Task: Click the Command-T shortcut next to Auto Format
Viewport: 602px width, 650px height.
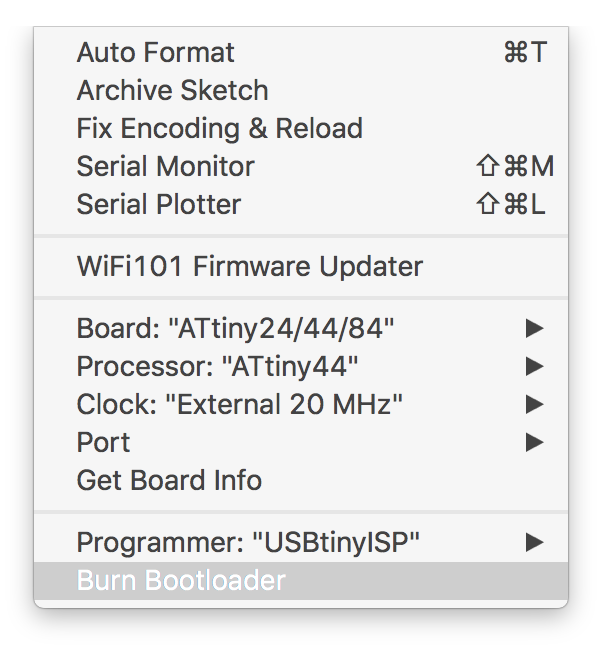Action: [525, 53]
